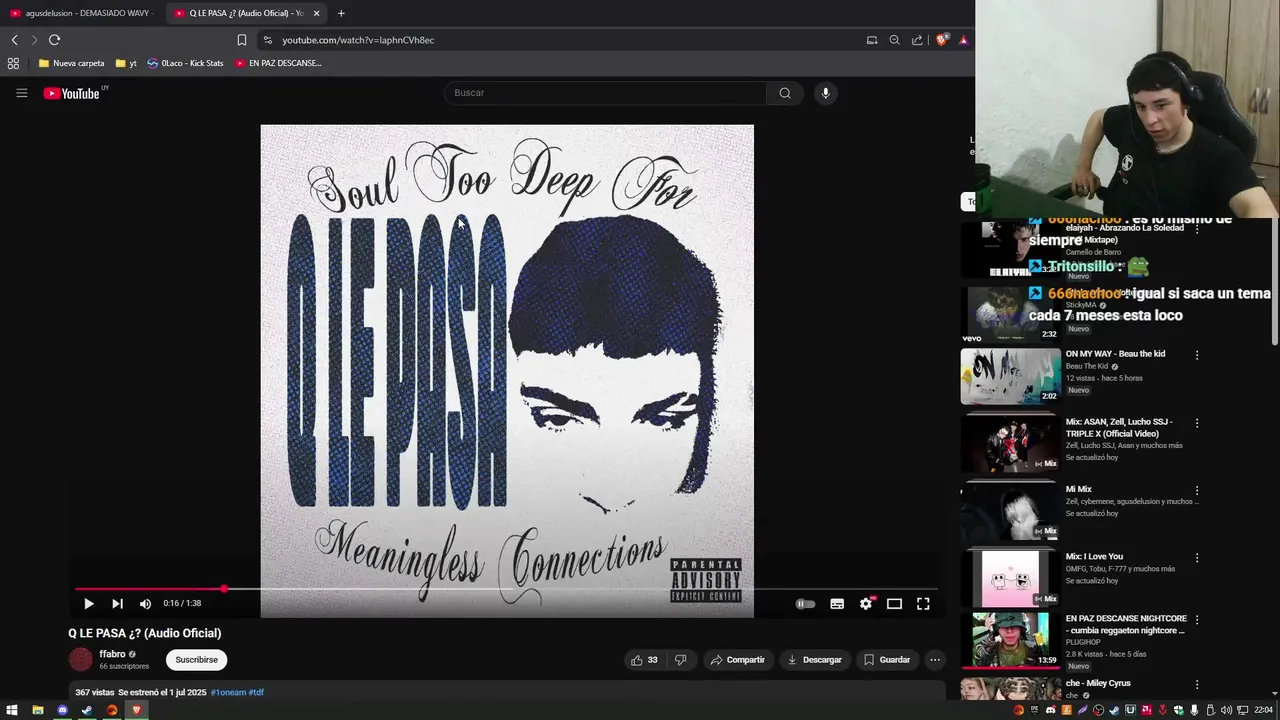Open ON MY WAY - Beau the kid thumbnail

pyautogui.click(x=1010, y=376)
